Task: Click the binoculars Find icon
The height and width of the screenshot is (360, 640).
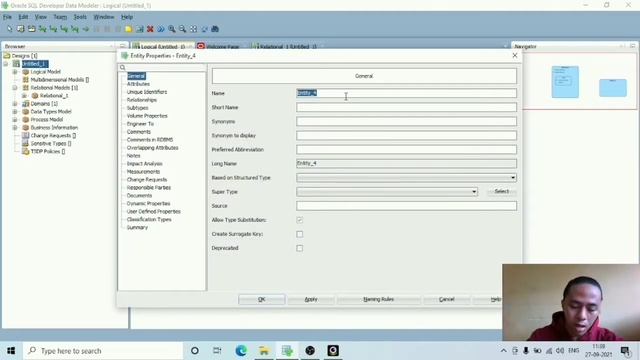Action: (x=215, y=29)
